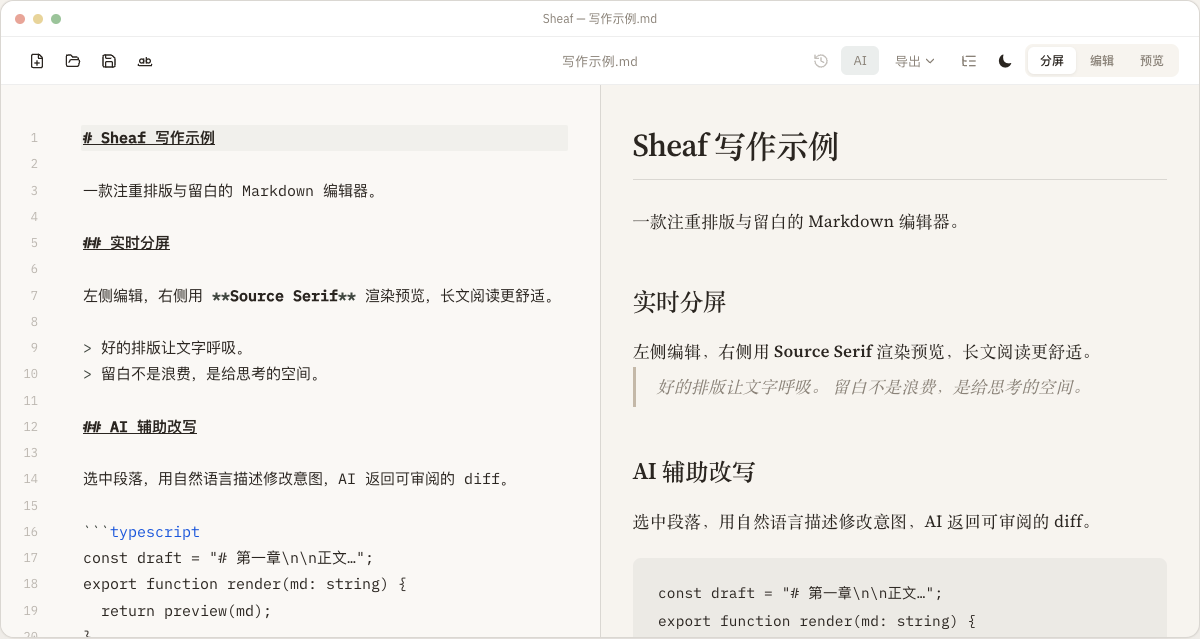Click the 写作示例.md filename in toolbar

click(x=600, y=62)
